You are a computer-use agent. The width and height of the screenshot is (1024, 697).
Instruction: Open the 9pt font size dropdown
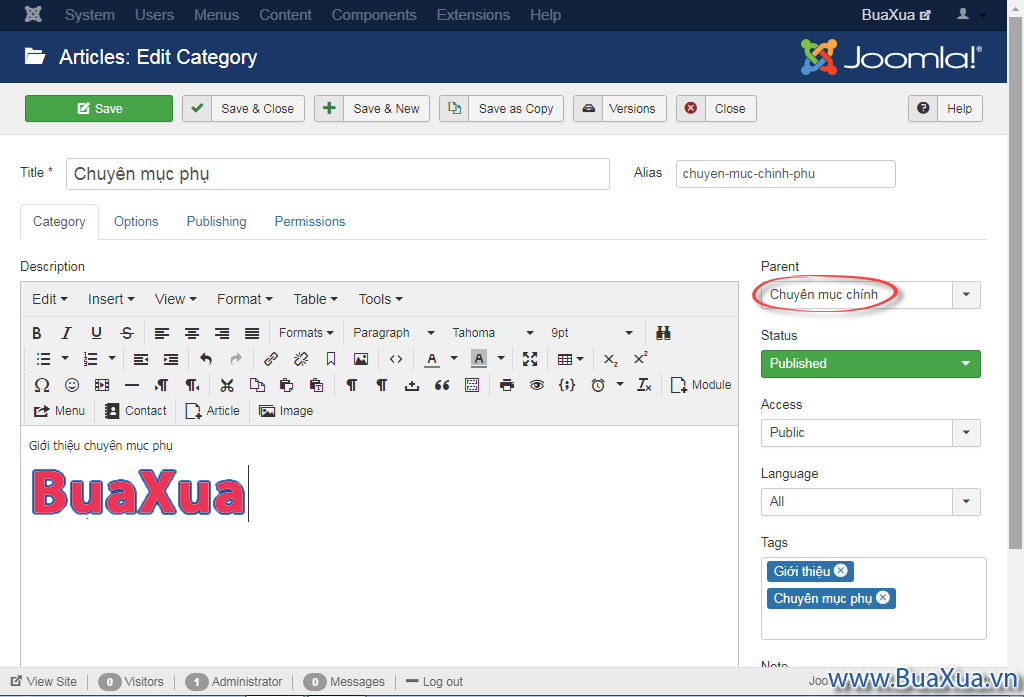(592, 333)
